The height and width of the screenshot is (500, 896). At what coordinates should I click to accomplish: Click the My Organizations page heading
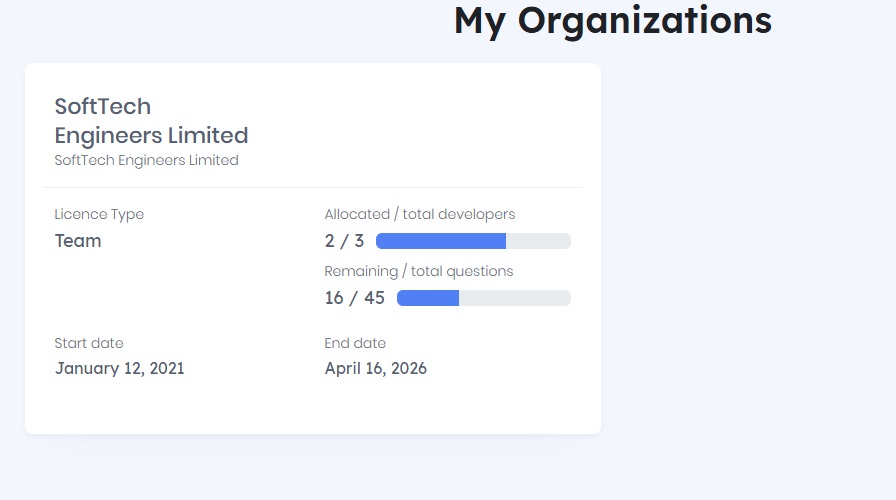click(x=612, y=21)
